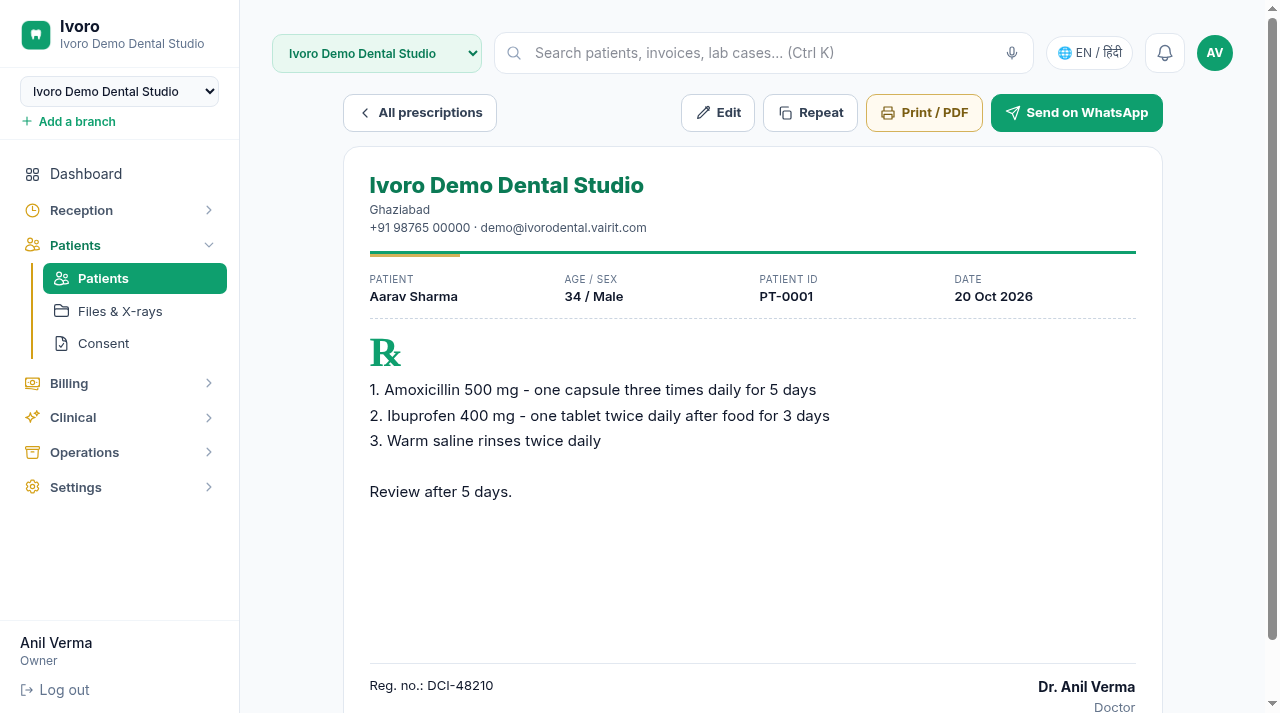Open the sidebar branch selector dropdown
1280x713 pixels.
(x=119, y=91)
